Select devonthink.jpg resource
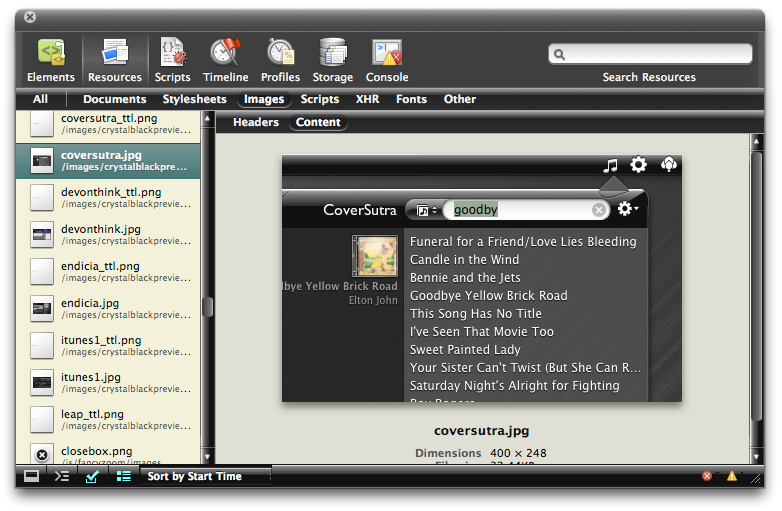 108,234
